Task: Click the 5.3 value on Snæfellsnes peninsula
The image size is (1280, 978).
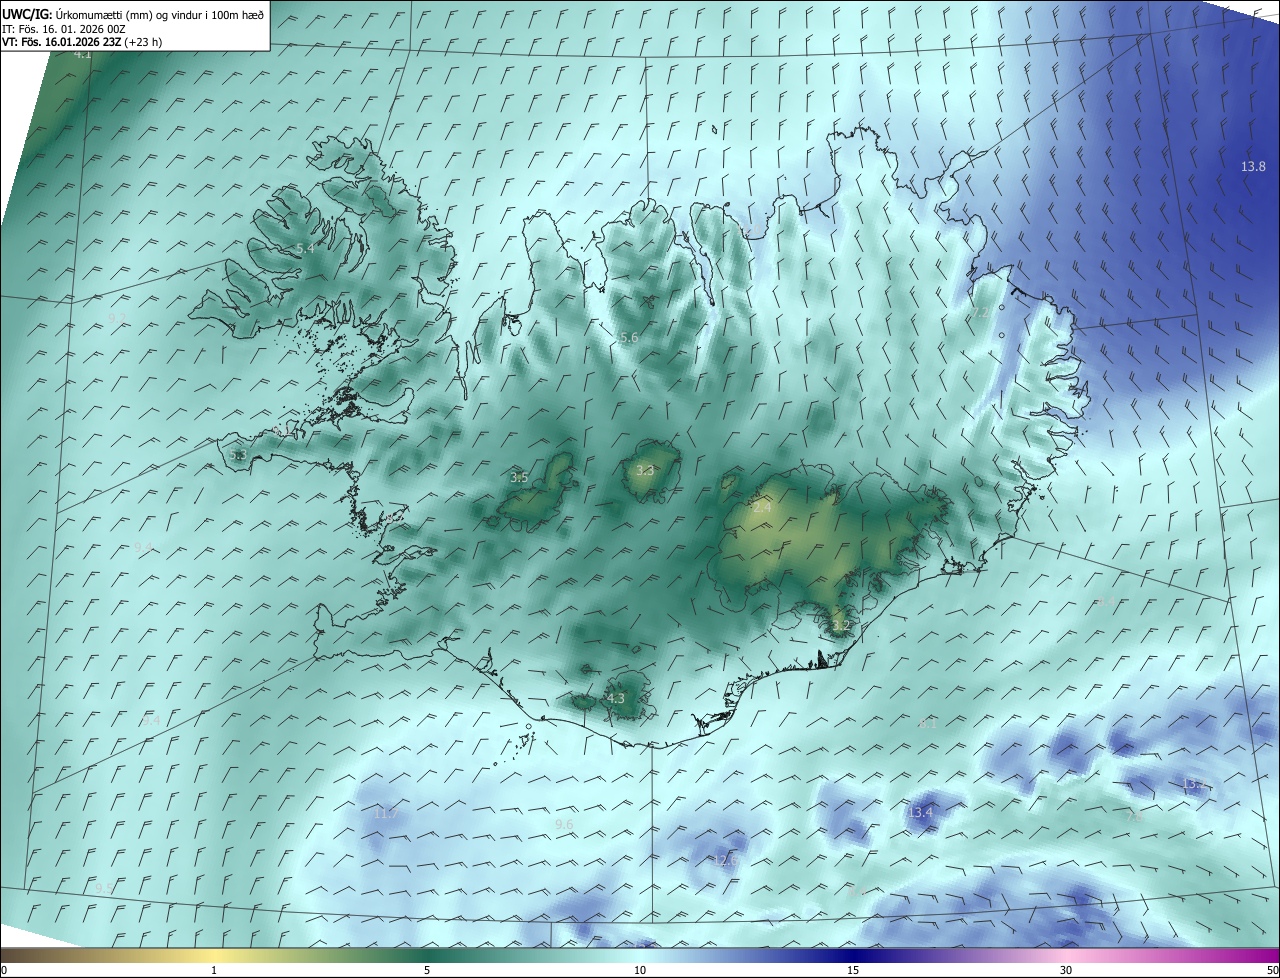Action: pos(237,455)
